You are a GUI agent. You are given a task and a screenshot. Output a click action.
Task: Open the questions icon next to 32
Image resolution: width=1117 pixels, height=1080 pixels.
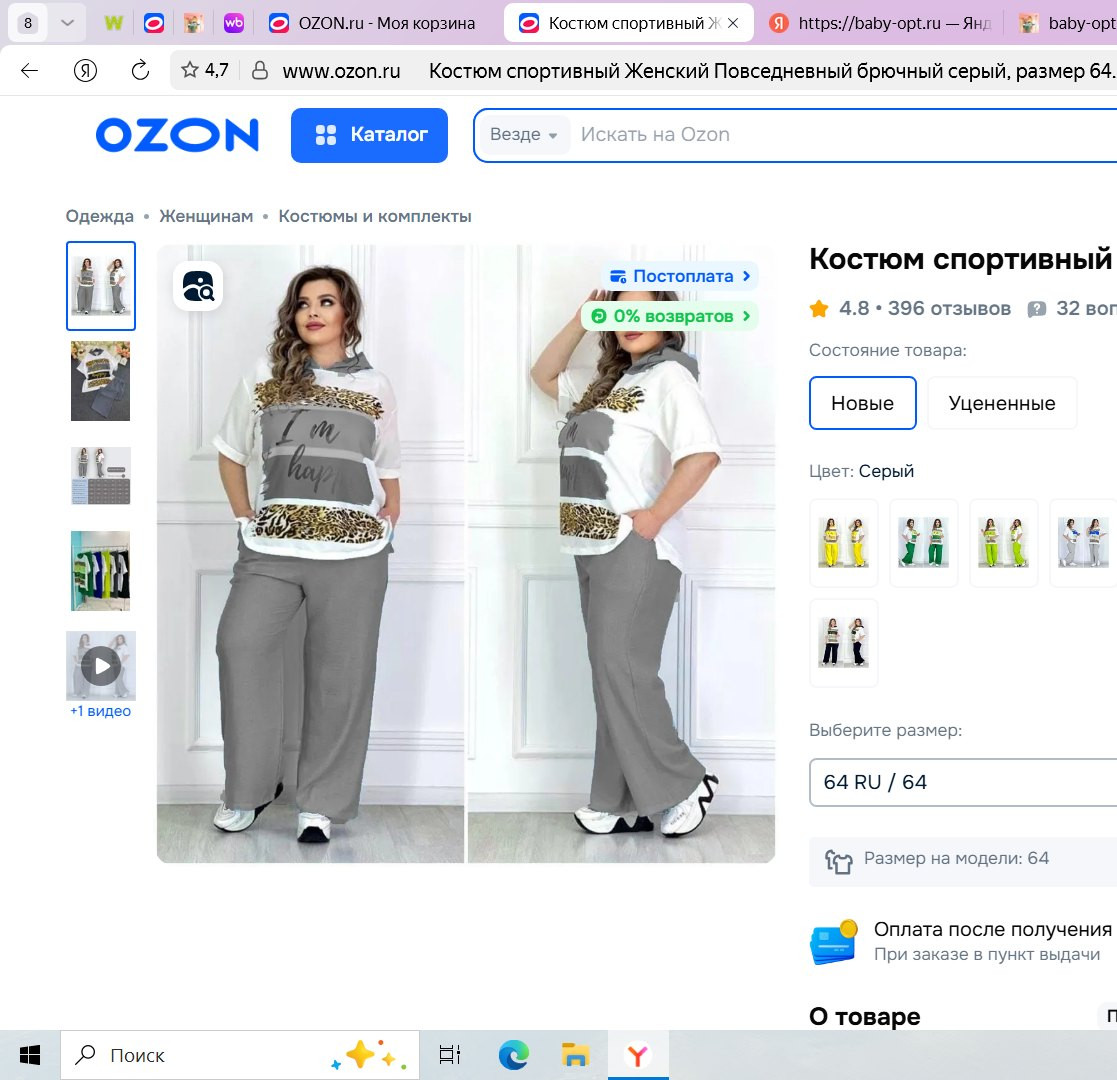tap(1037, 308)
